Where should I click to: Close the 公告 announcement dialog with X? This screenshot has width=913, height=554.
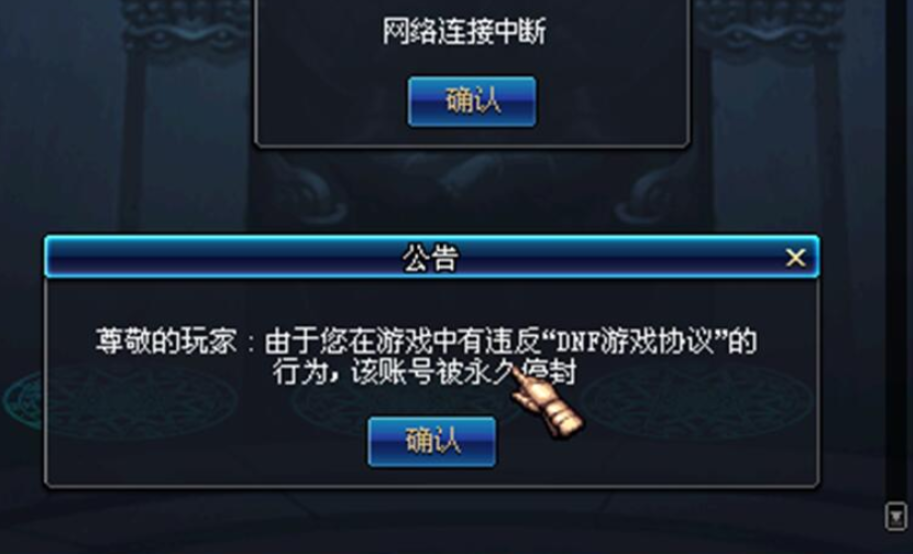coord(795,257)
